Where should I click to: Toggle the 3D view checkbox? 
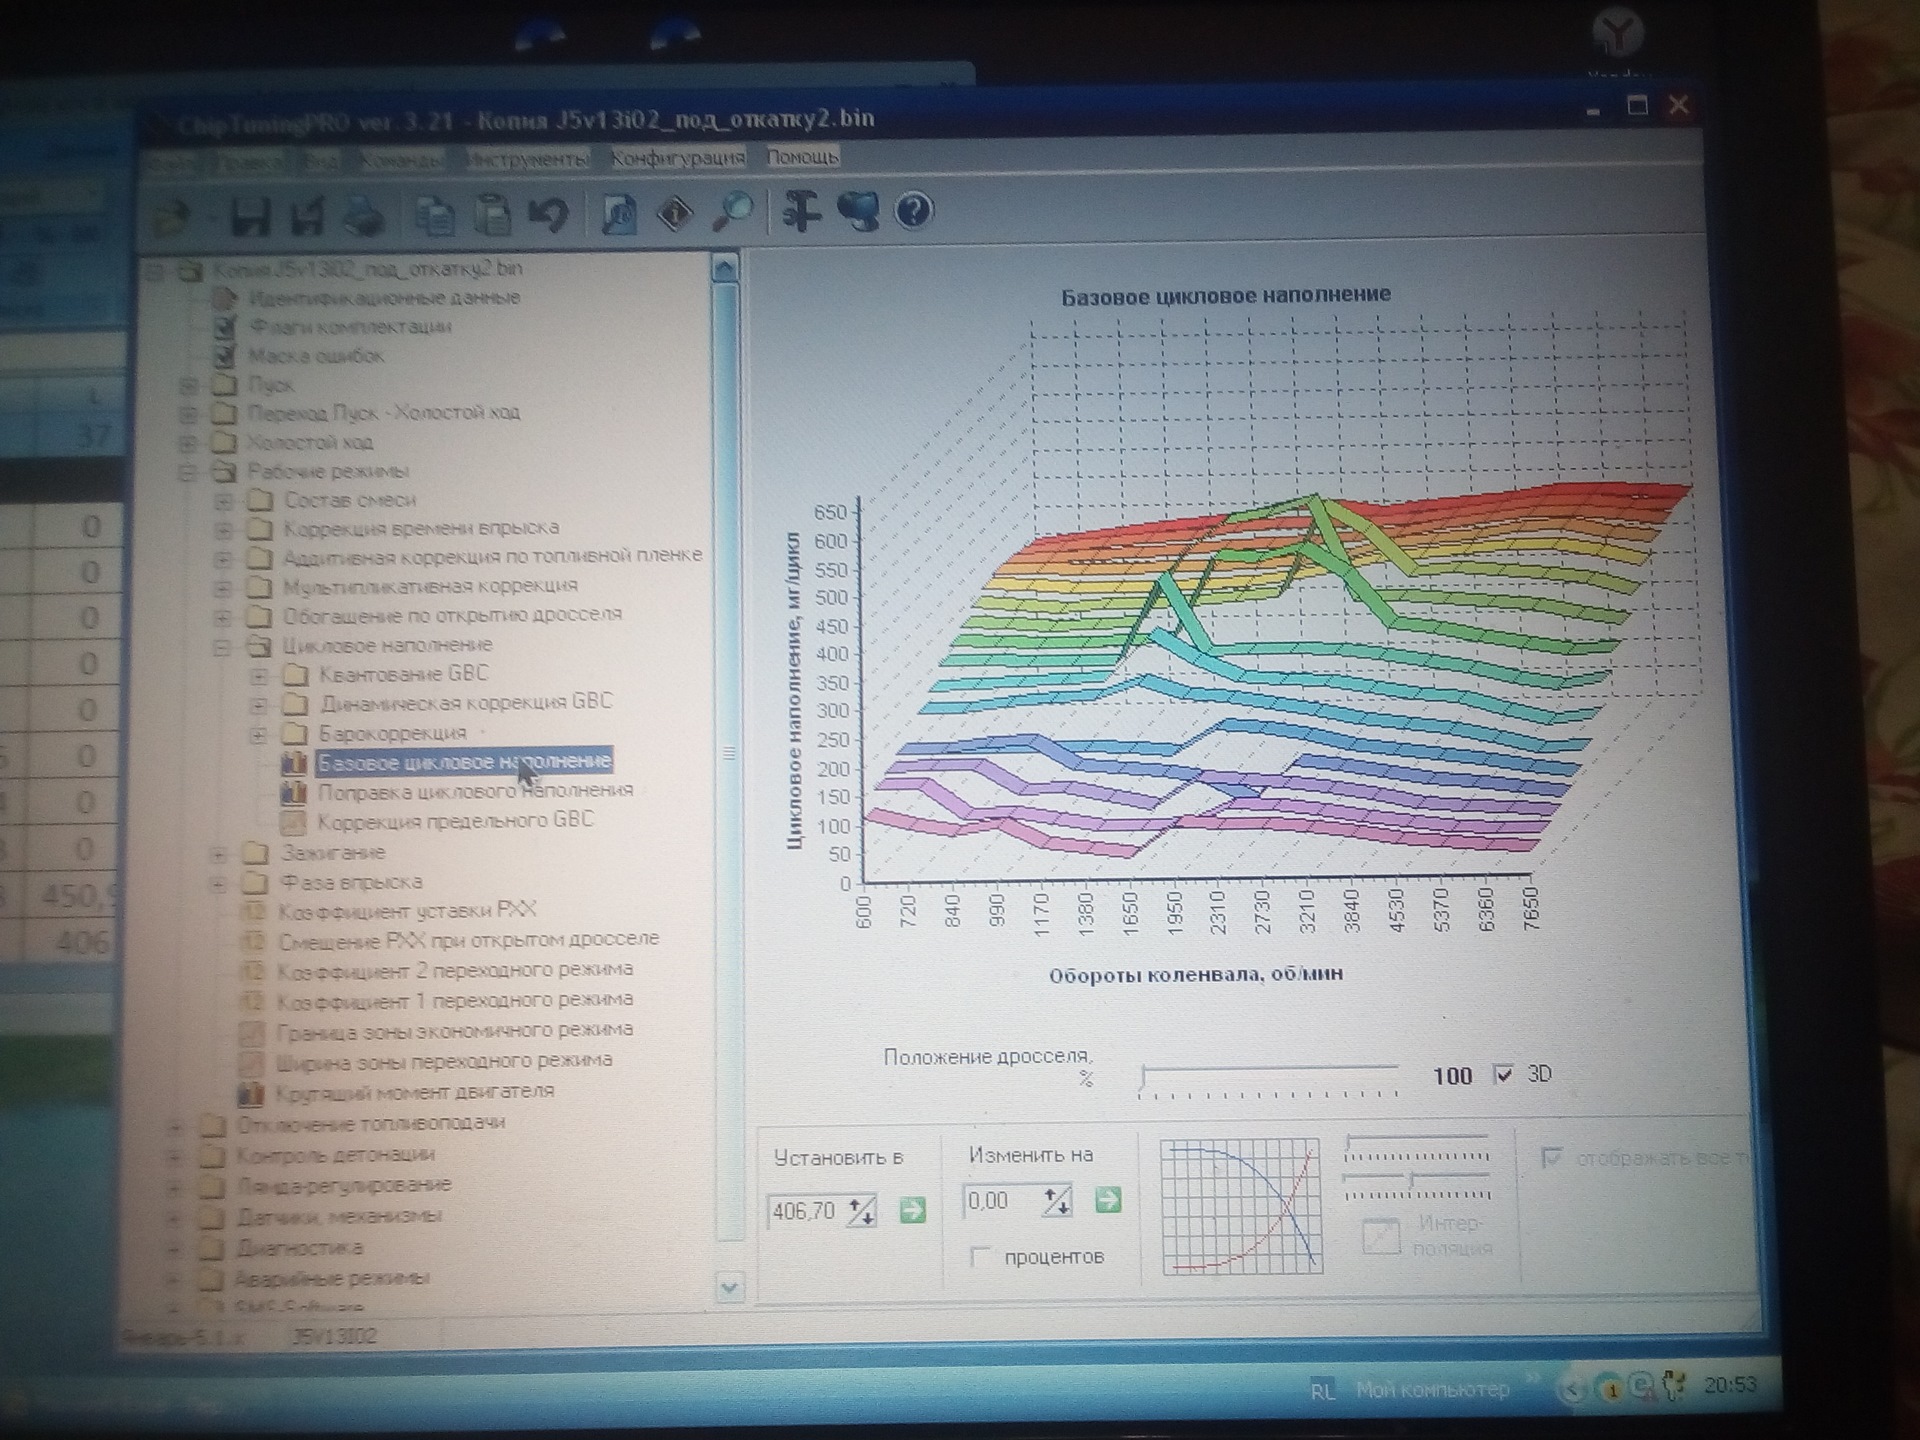(1502, 1074)
